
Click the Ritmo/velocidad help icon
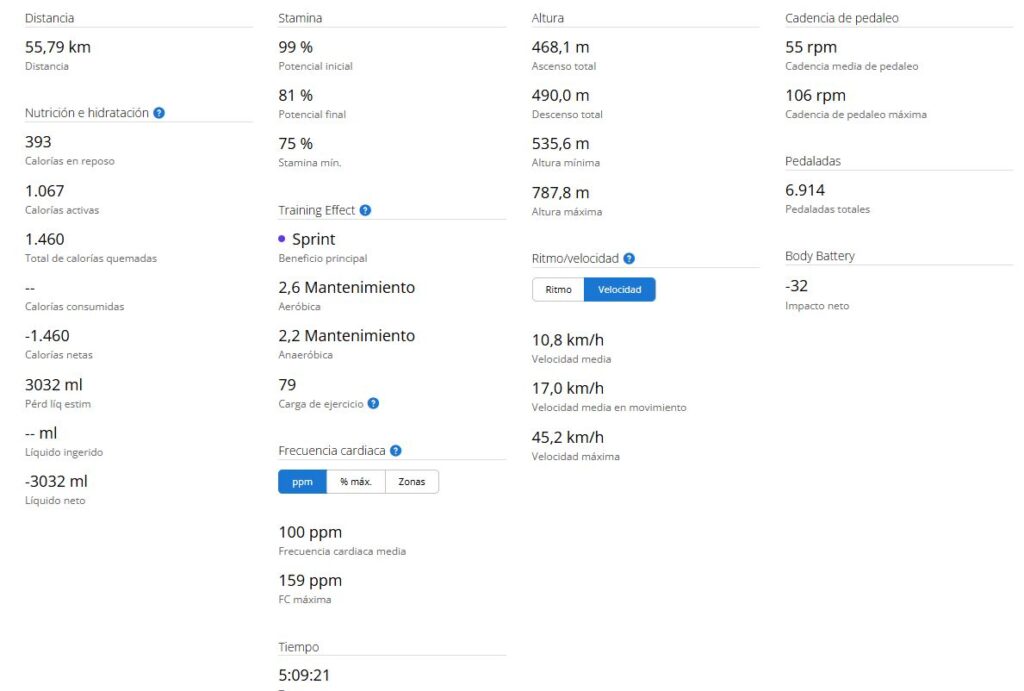(x=629, y=258)
